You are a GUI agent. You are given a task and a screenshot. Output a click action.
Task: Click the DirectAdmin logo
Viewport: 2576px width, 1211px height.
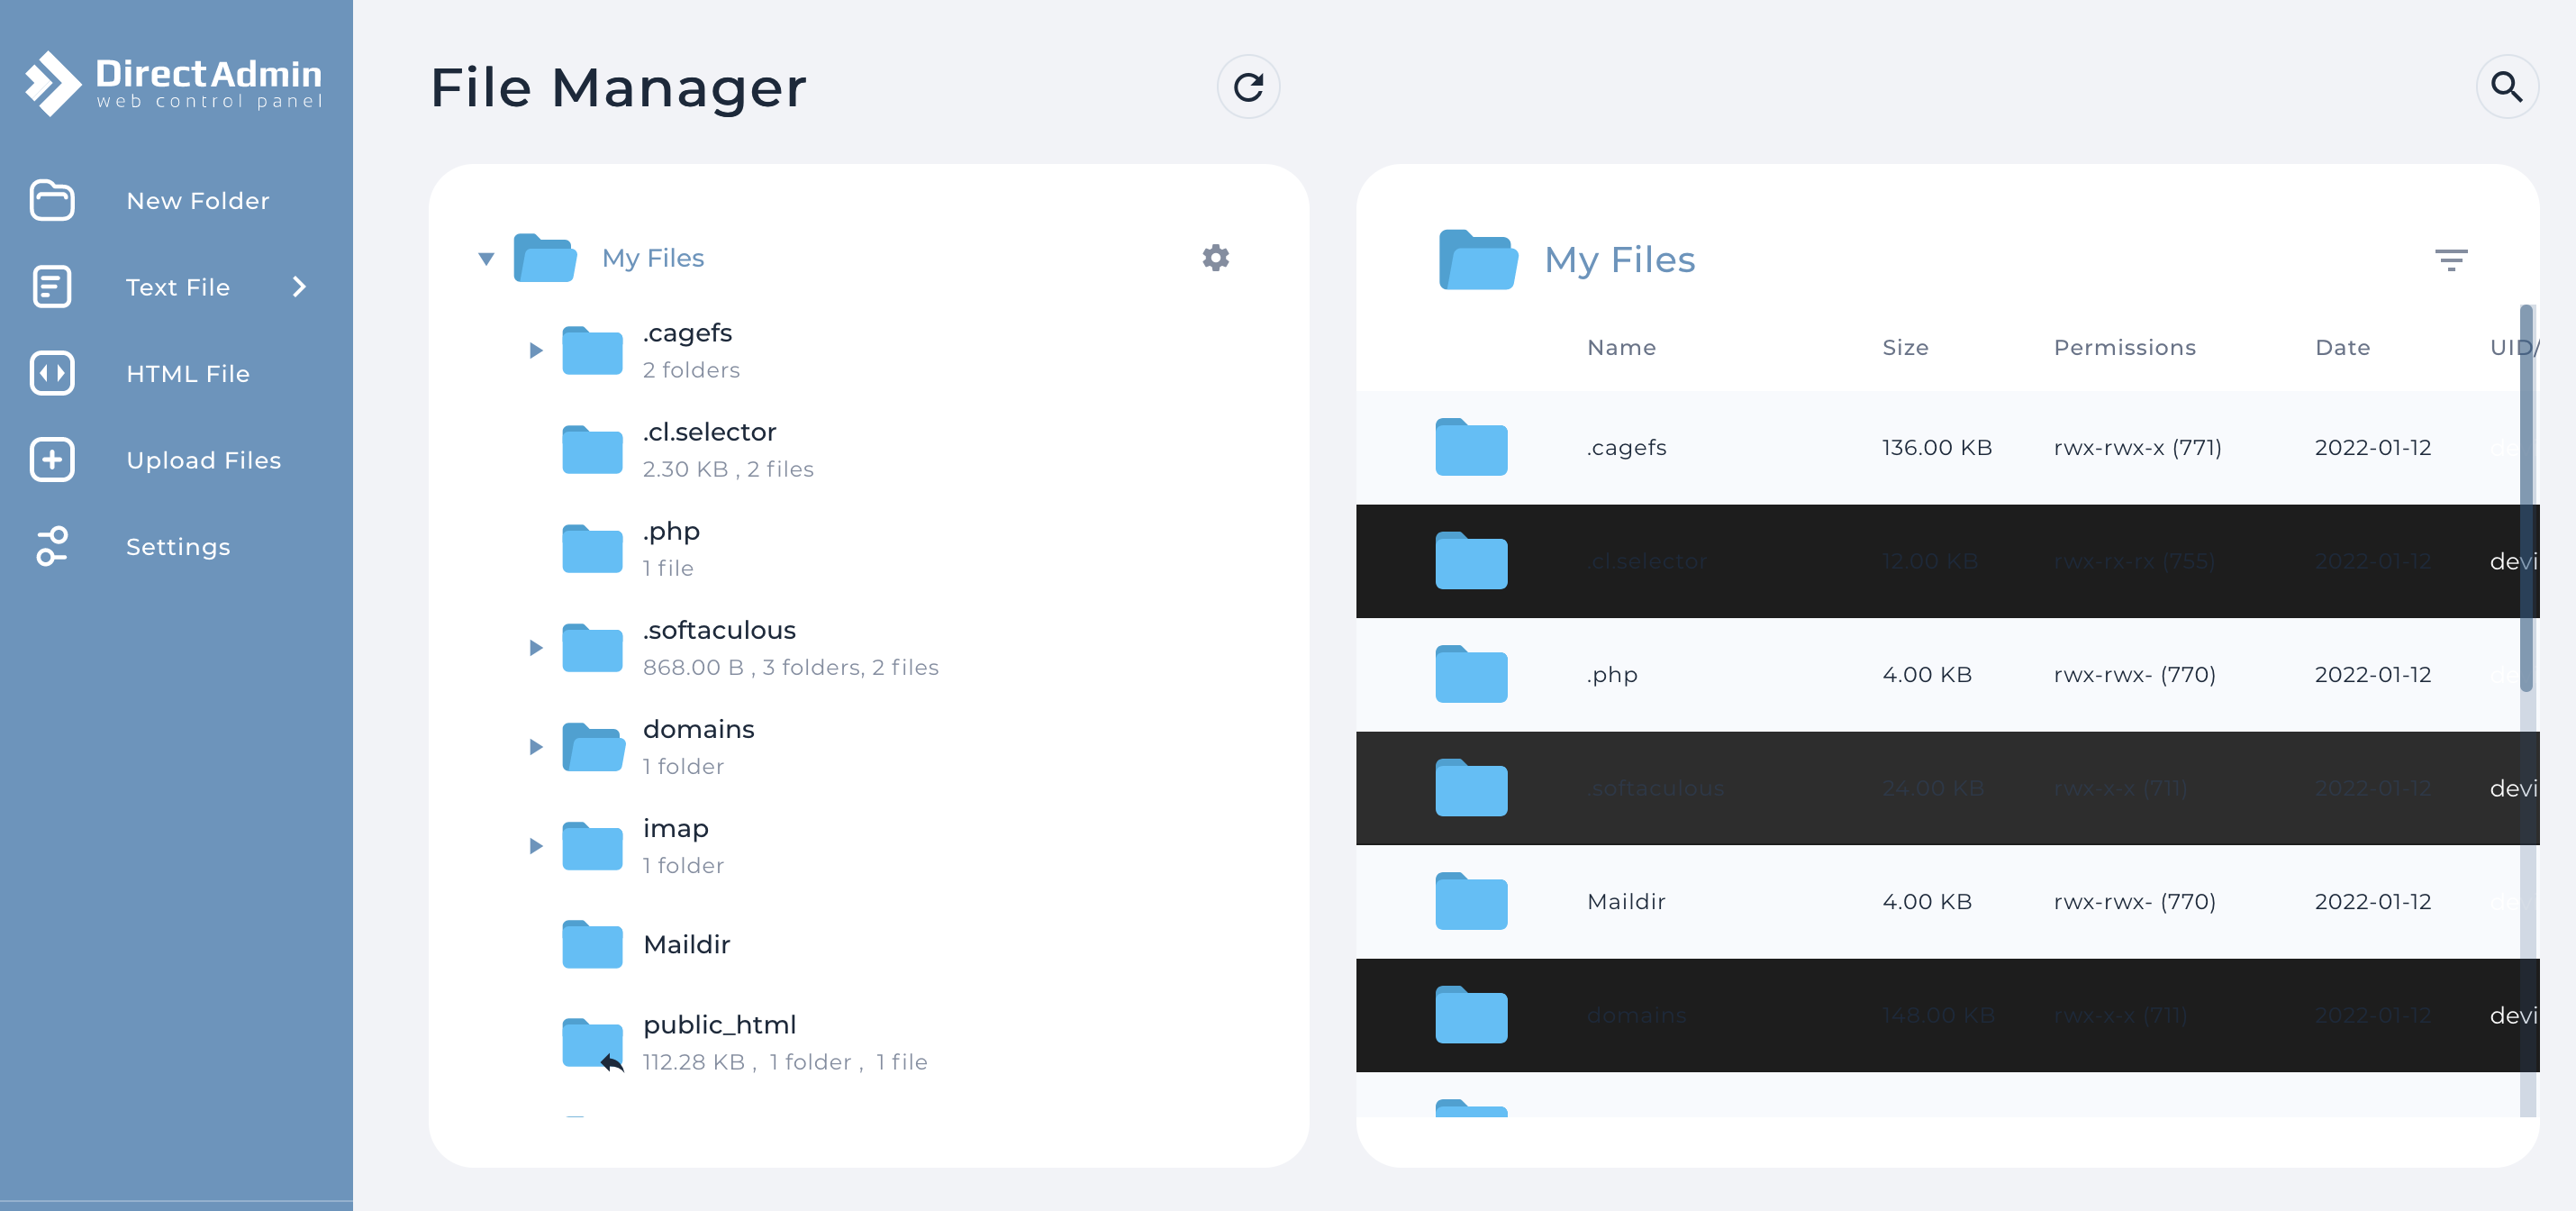[174, 83]
